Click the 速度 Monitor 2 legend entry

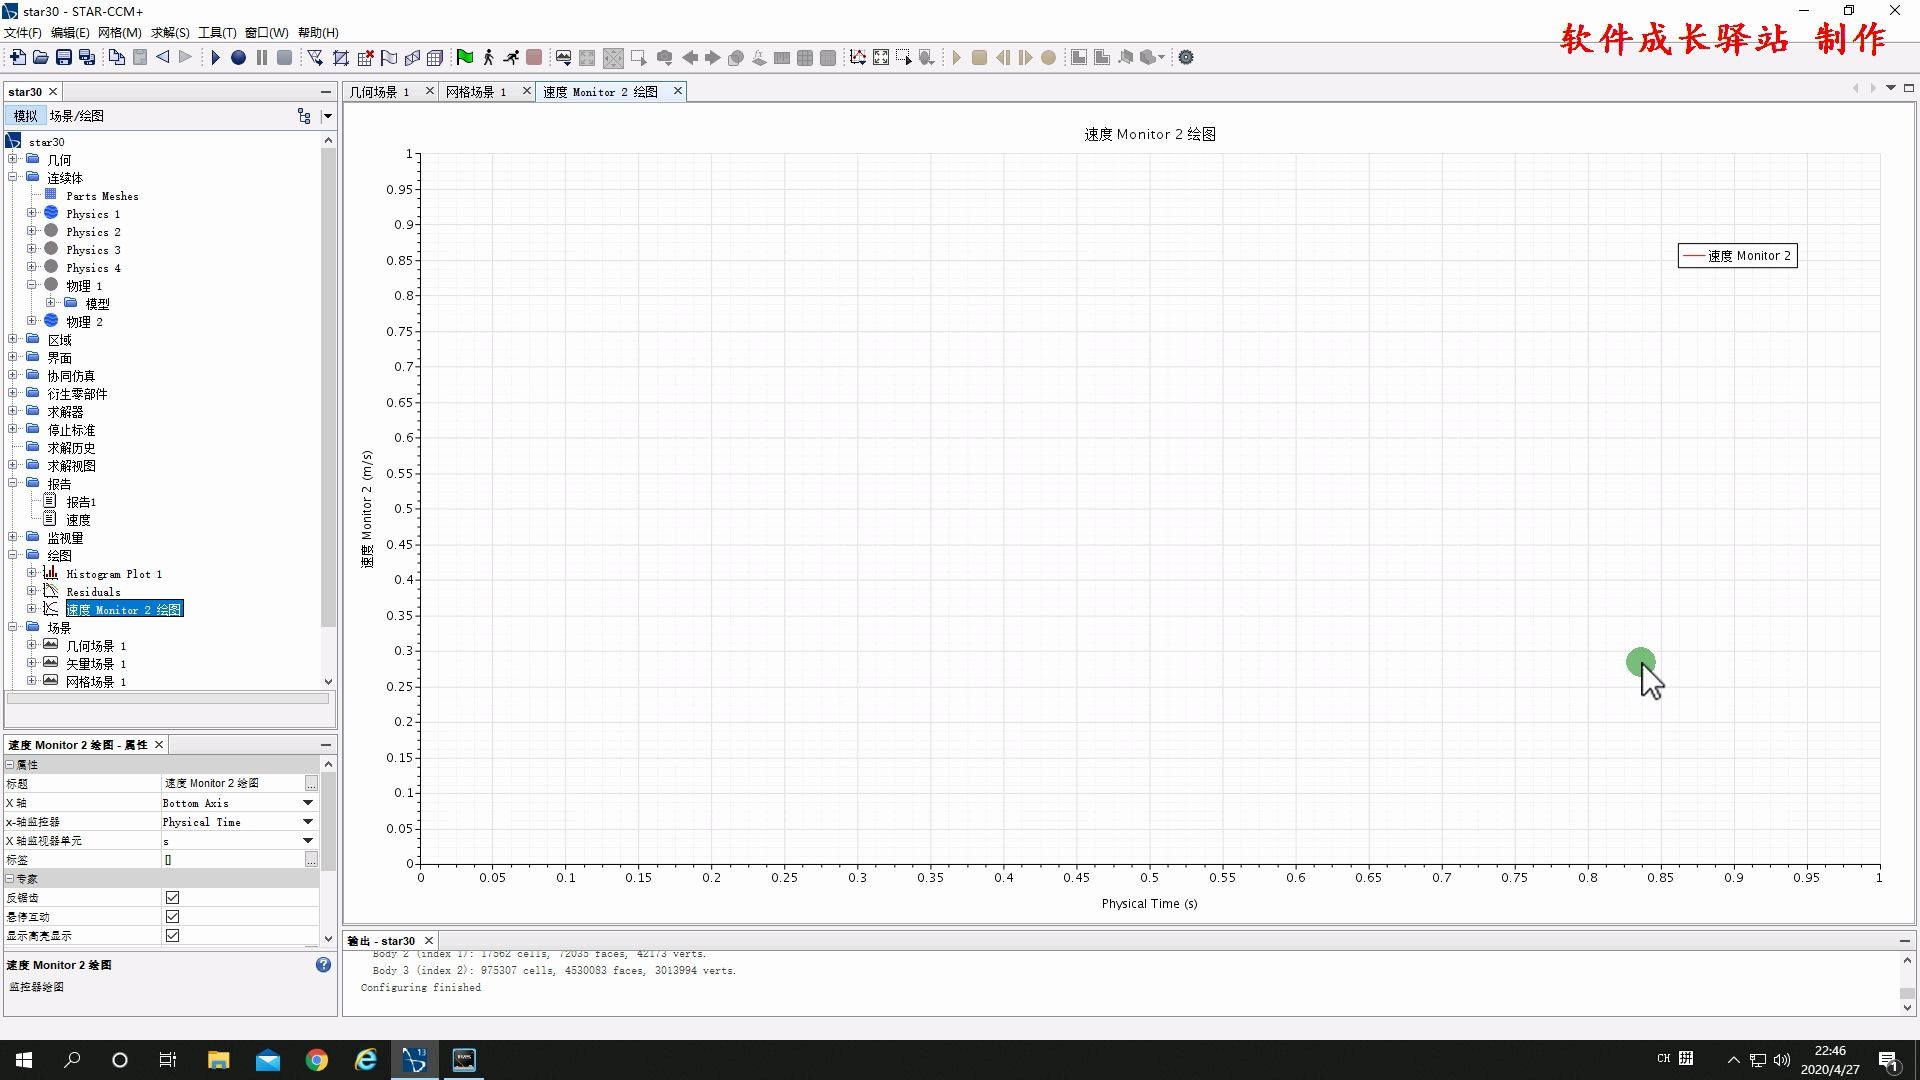coord(1737,256)
